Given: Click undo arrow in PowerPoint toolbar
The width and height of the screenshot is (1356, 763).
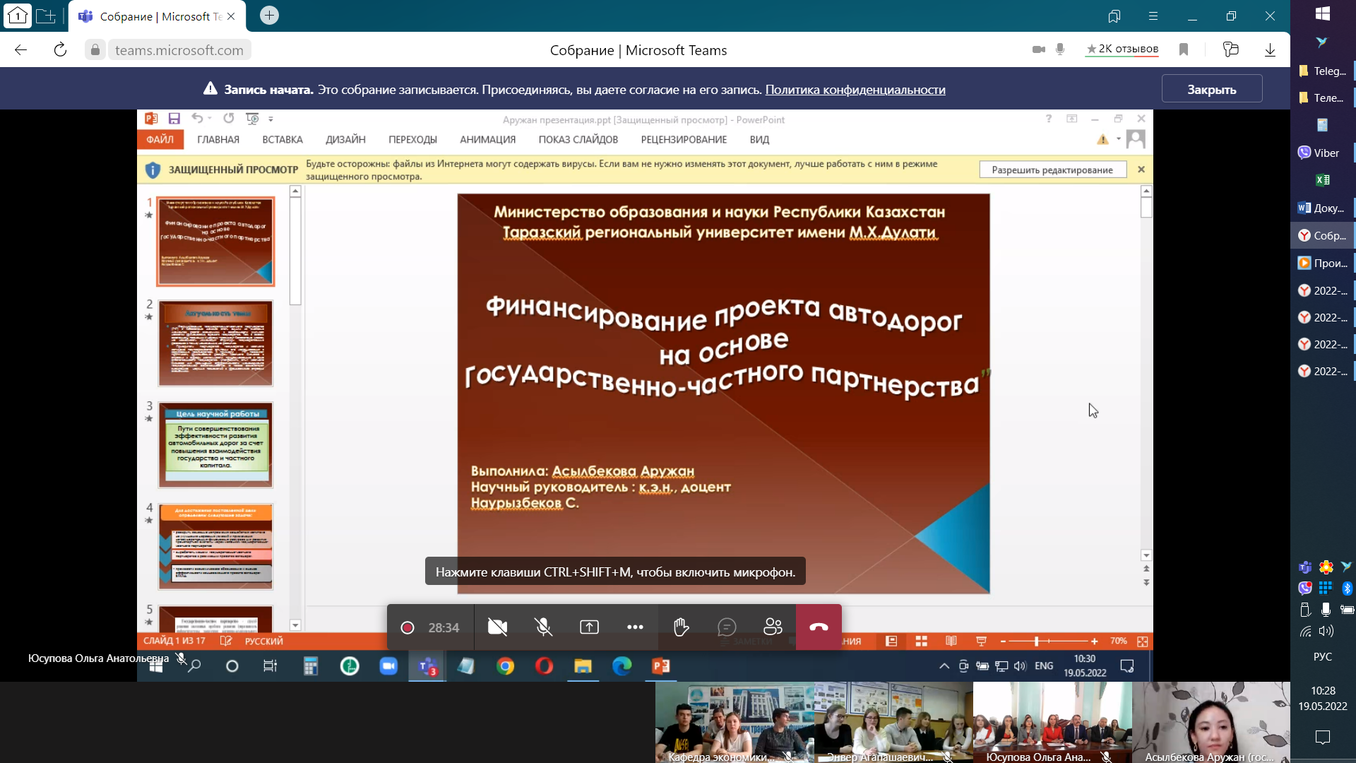Looking at the screenshot, I should pos(198,119).
